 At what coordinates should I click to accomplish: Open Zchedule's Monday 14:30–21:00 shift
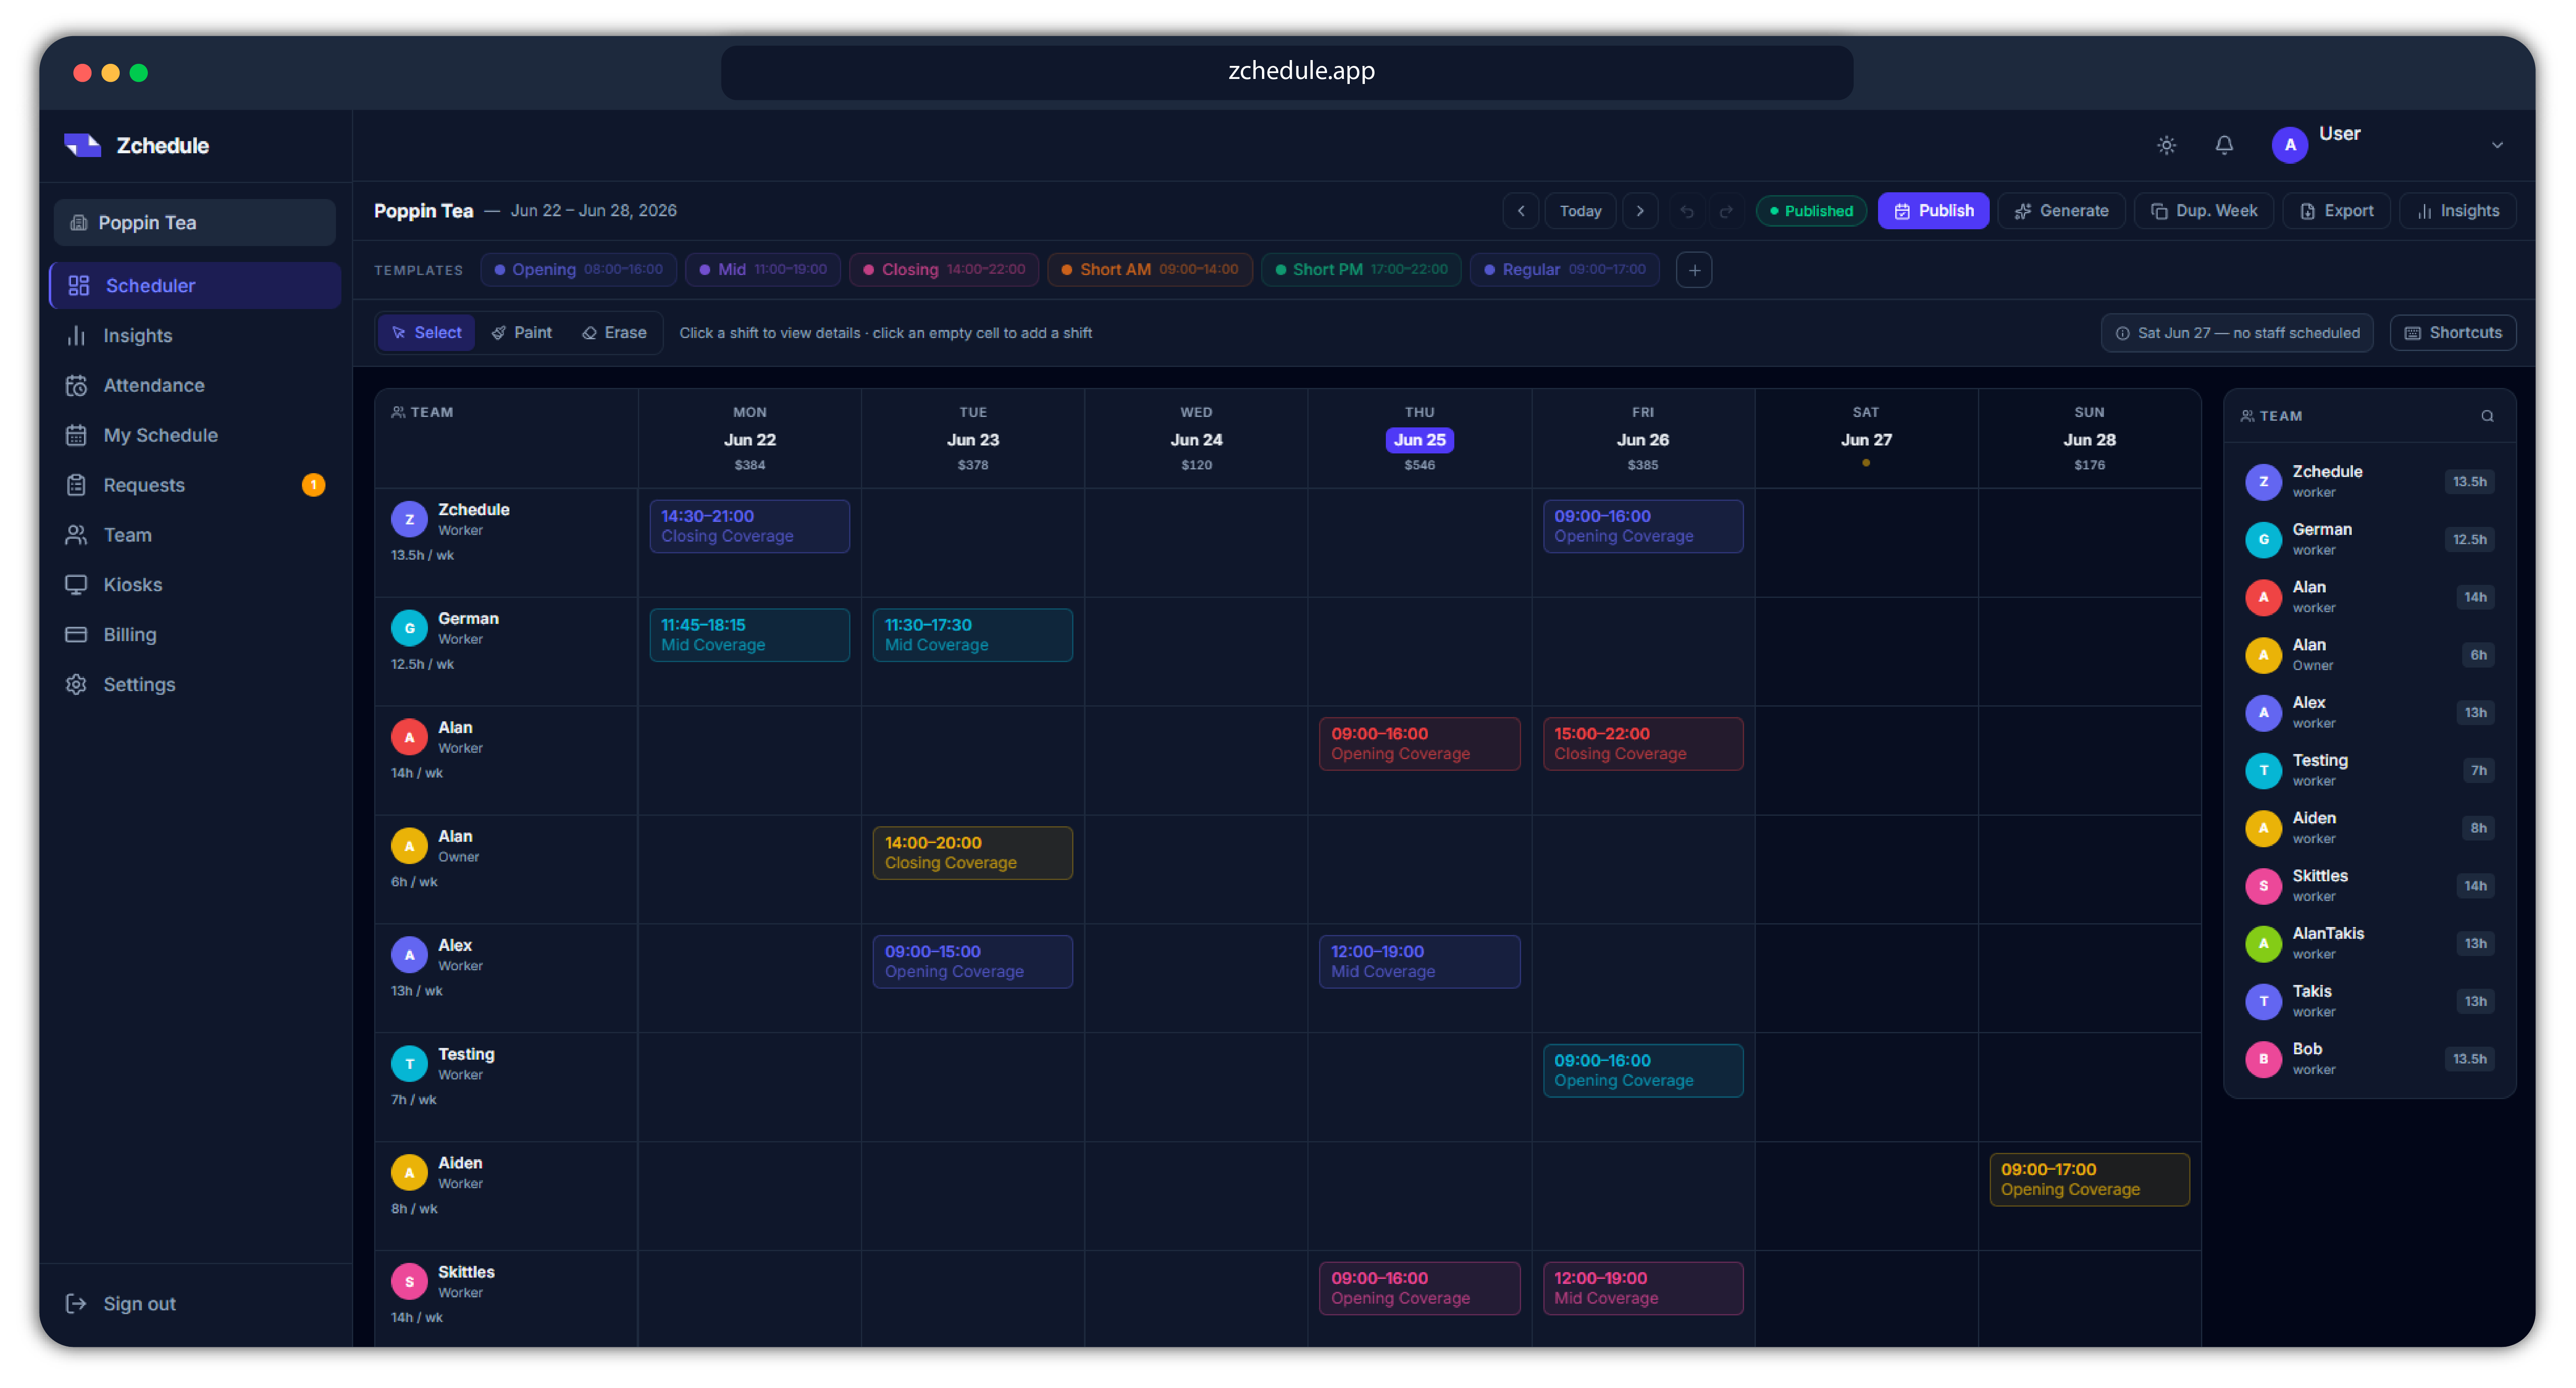click(749, 526)
